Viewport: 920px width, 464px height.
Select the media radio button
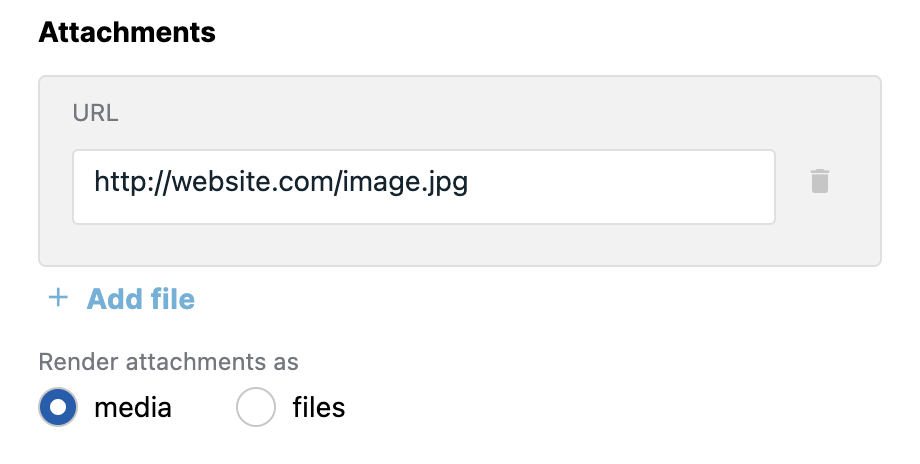pyautogui.click(x=58, y=407)
